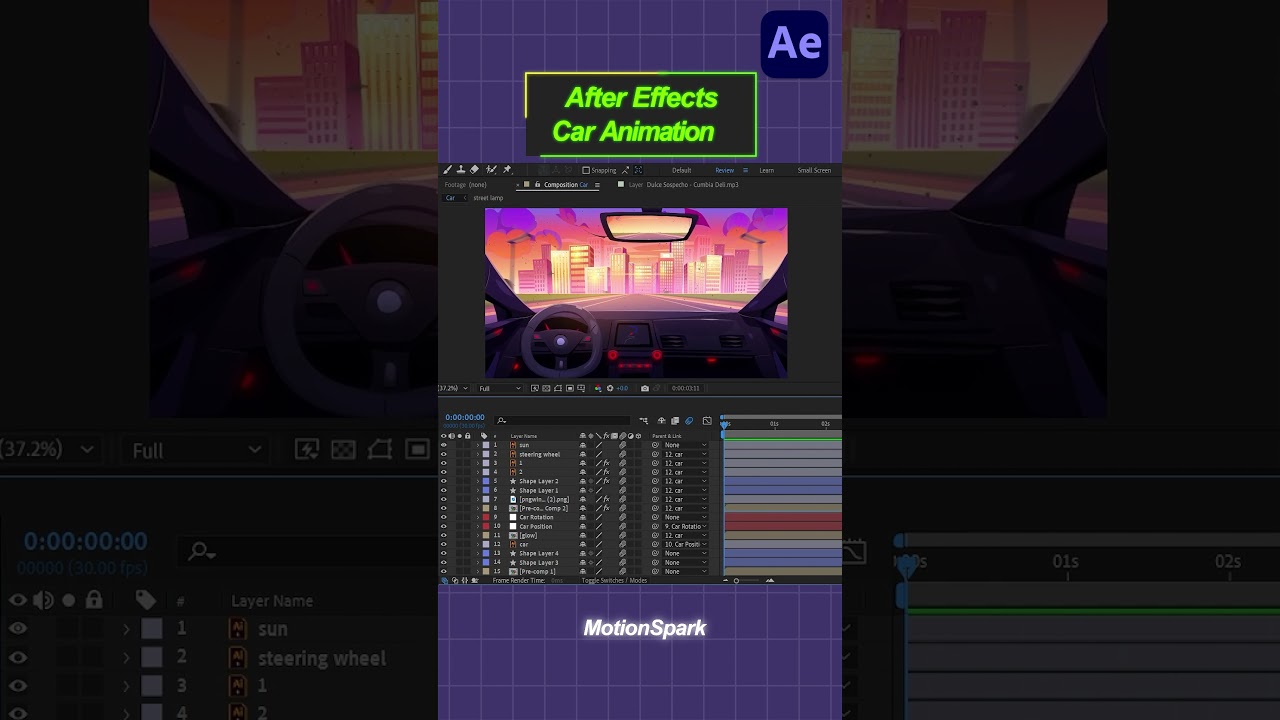Click Toggle Switches / Modes button
This screenshot has height=720, width=1280.
pos(614,581)
